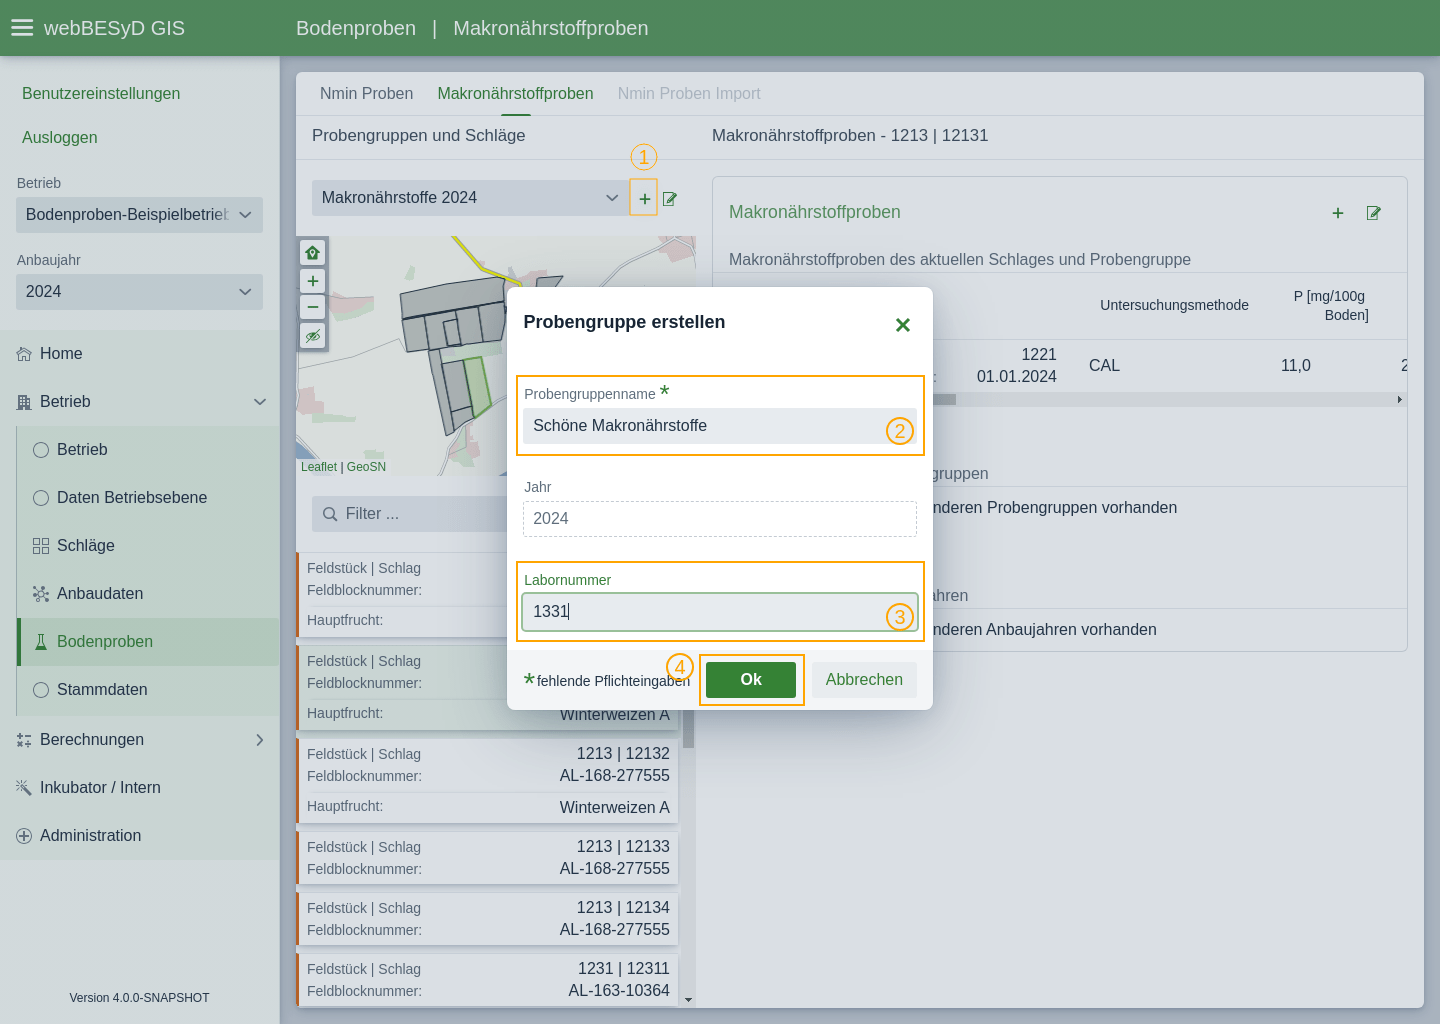
Task: Add a new Makronährstoffprobe with plus icon
Action: [1338, 213]
